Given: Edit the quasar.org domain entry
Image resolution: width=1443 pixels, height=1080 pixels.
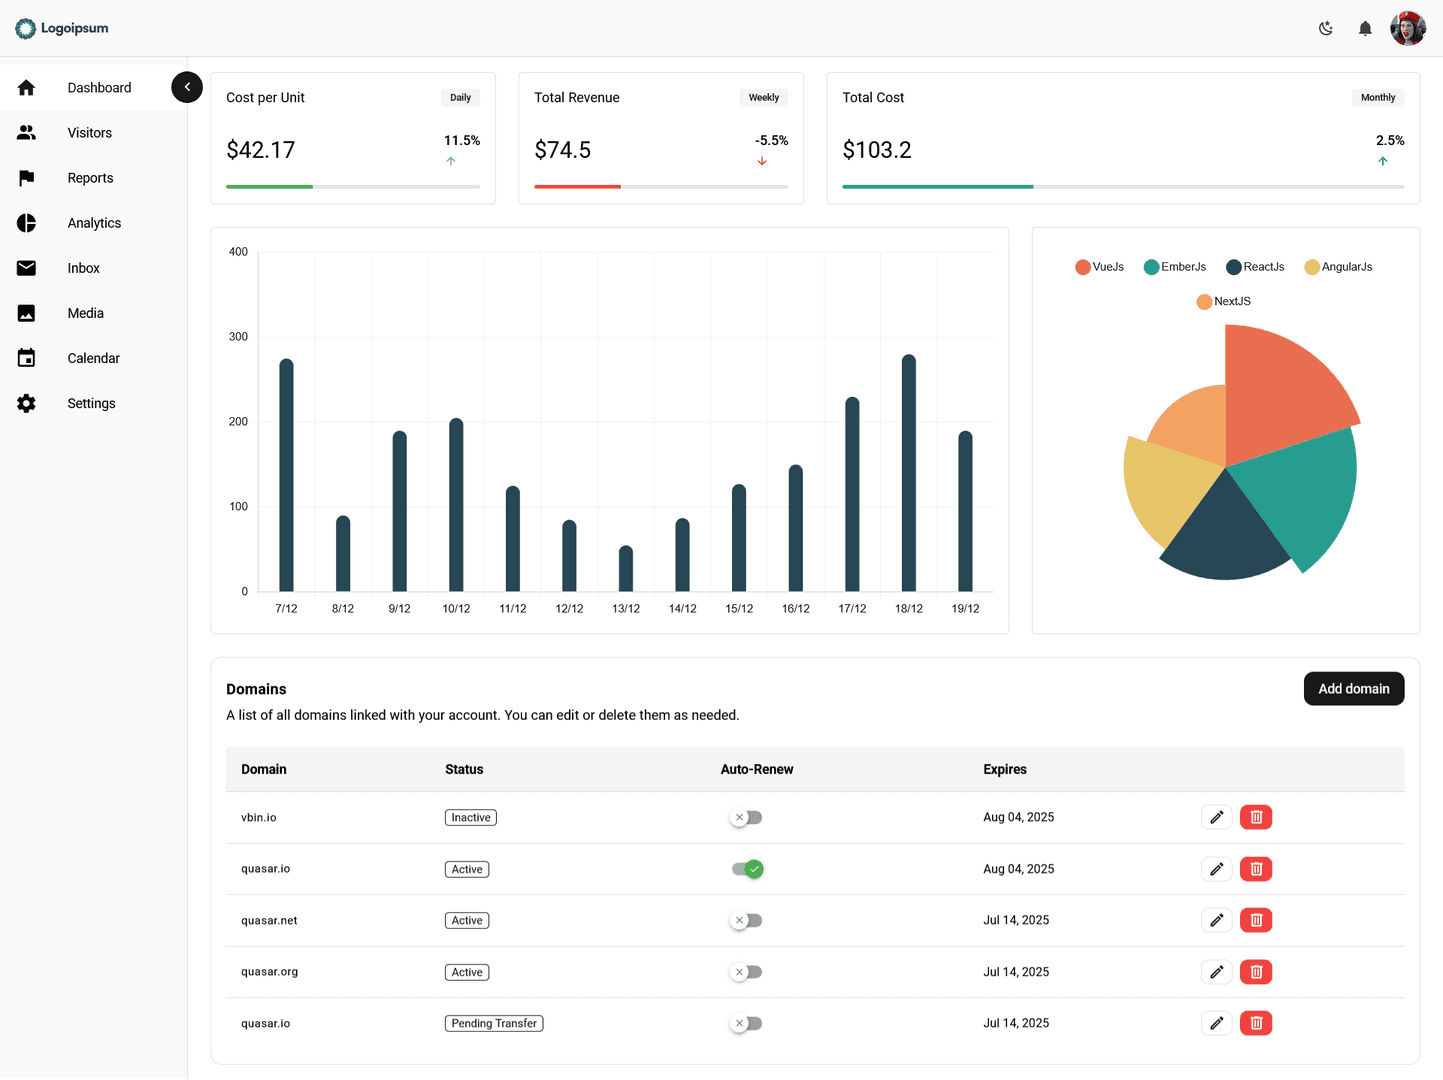Looking at the screenshot, I should pos(1216,972).
